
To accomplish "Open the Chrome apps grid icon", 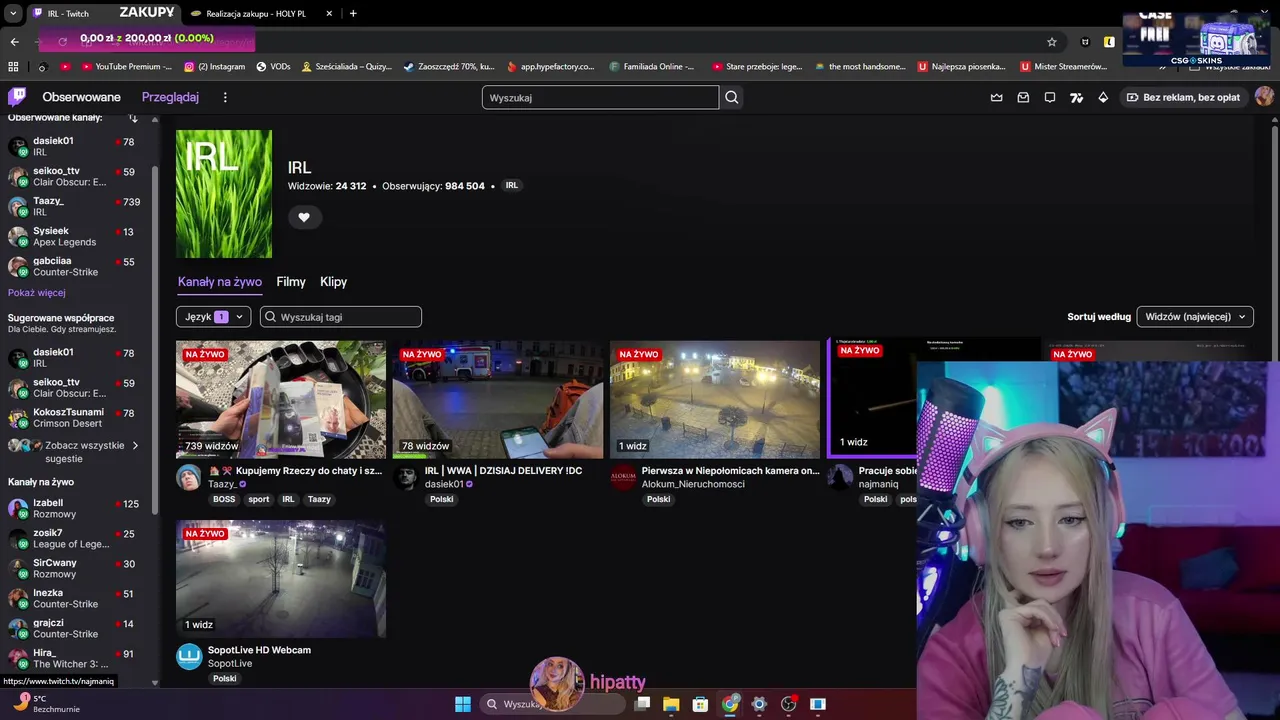I will [13, 67].
